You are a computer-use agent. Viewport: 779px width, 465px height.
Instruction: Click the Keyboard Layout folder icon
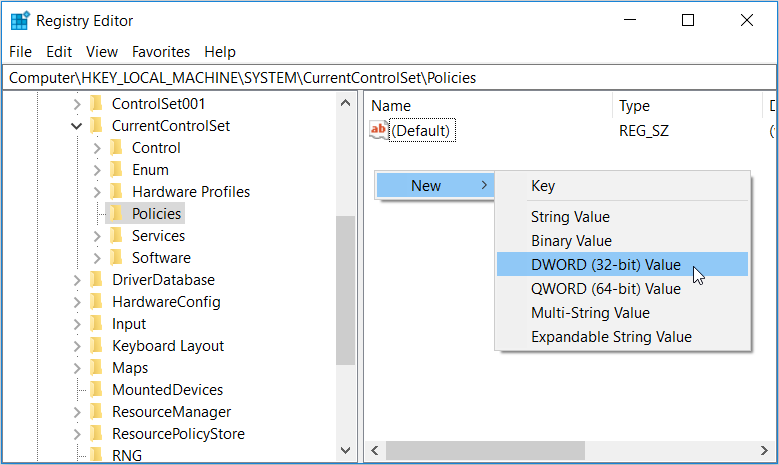tap(96, 346)
